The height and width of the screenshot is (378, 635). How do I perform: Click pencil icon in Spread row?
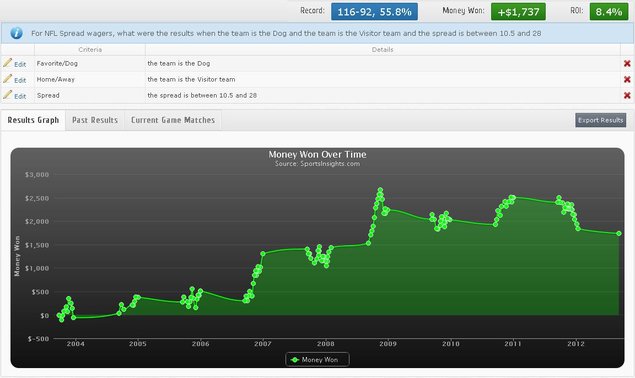(x=7, y=94)
